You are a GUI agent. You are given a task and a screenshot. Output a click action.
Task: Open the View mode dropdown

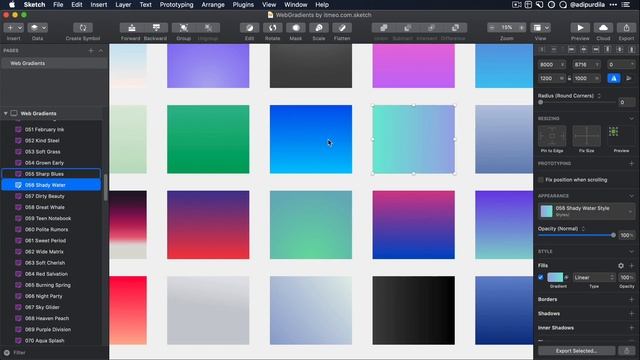click(541, 28)
